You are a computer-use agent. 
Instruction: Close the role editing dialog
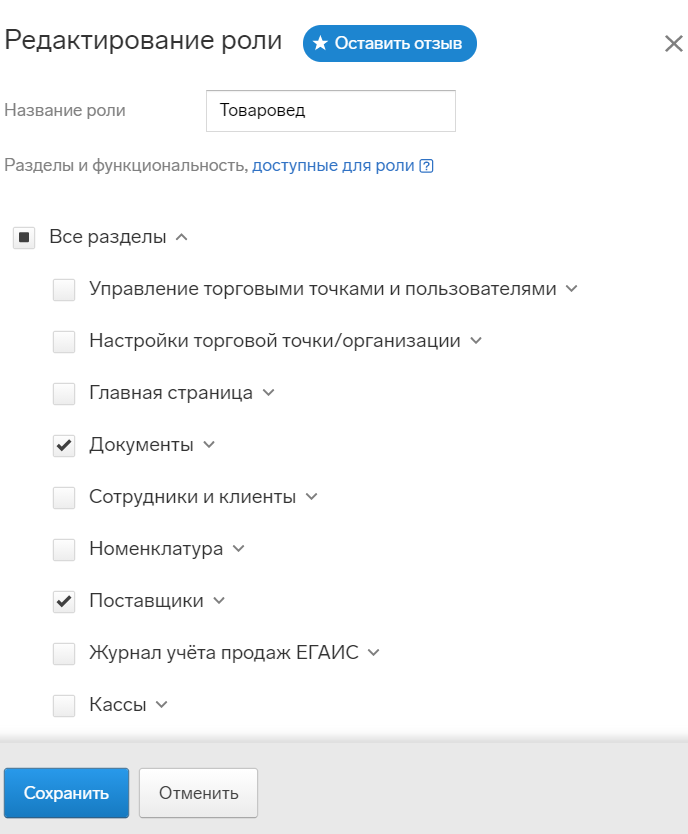[x=673, y=44]
